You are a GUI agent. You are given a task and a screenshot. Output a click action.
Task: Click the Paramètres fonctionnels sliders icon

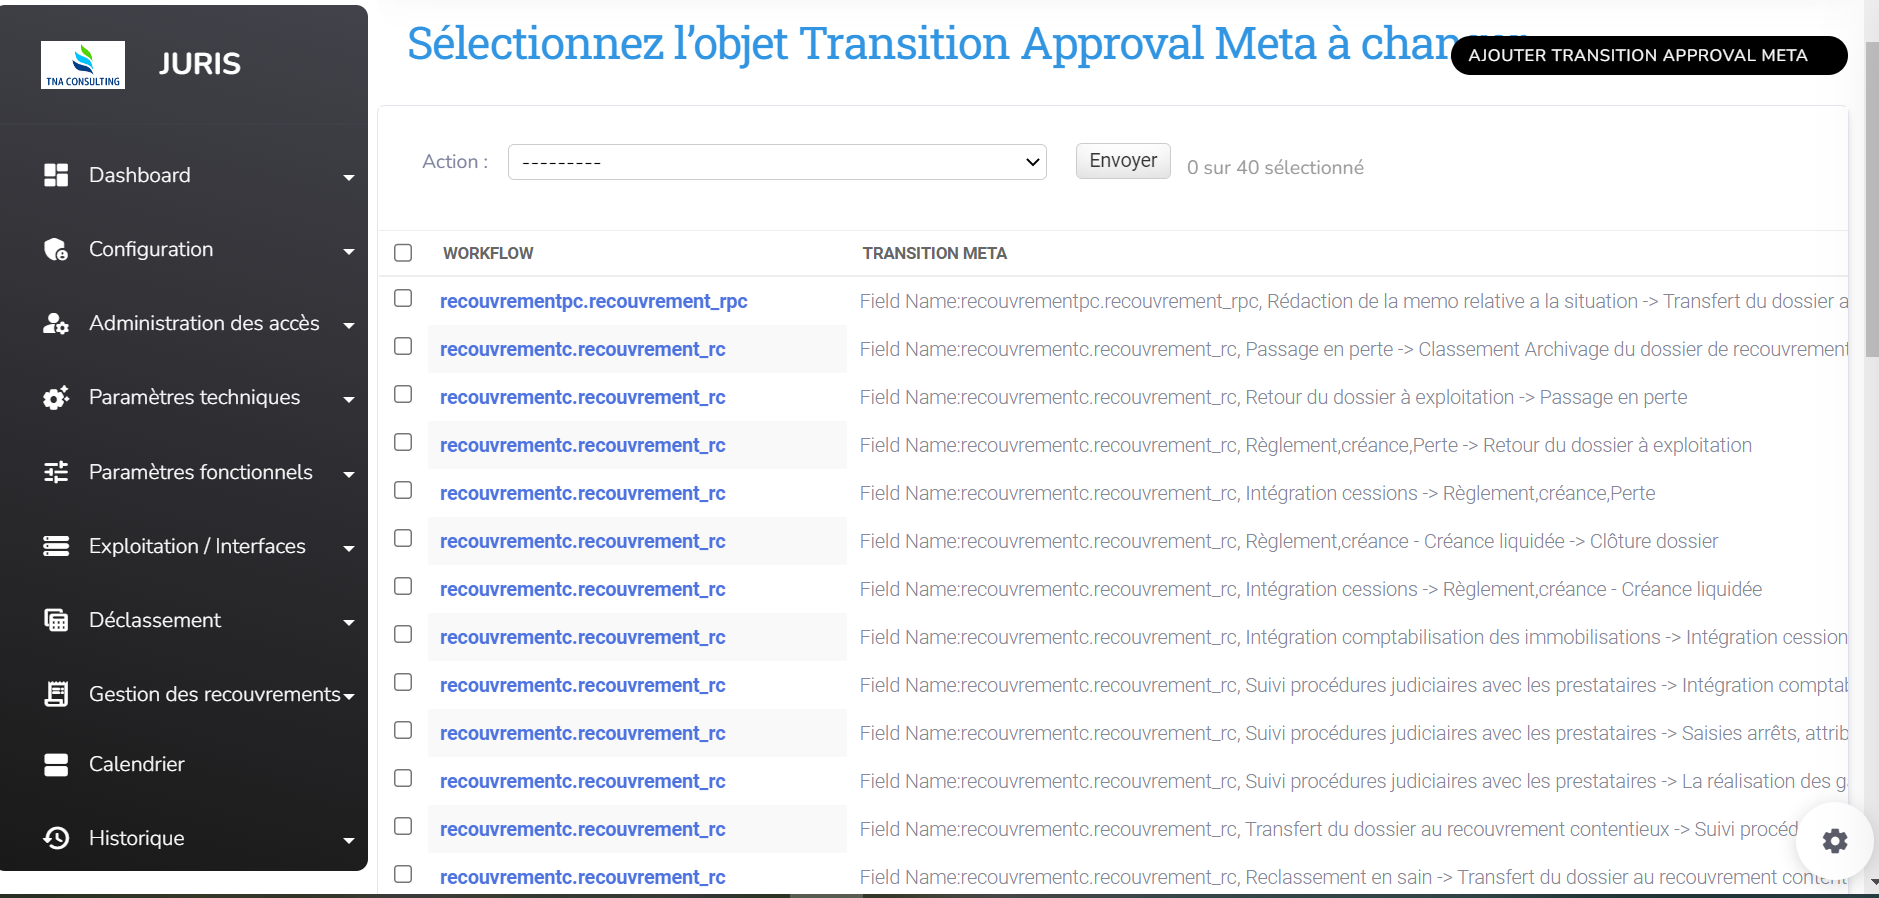click(56, 472)
